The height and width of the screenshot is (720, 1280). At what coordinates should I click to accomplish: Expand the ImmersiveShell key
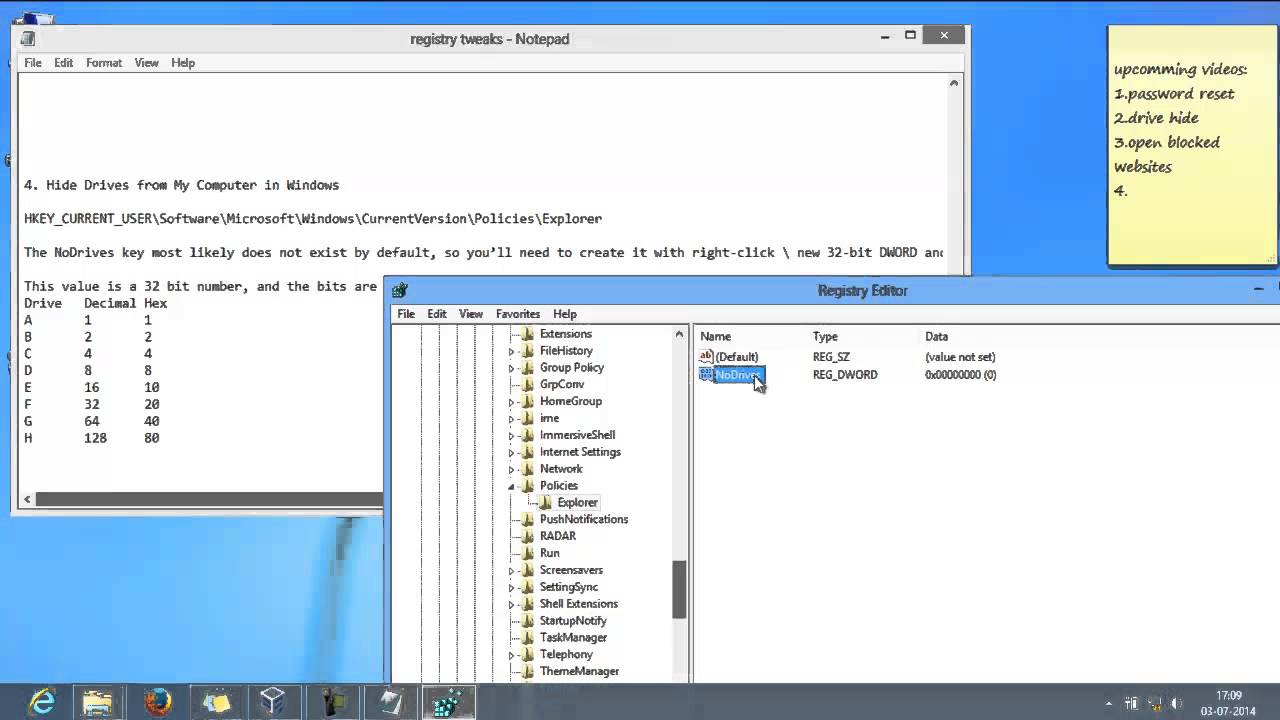pos(511,435)
